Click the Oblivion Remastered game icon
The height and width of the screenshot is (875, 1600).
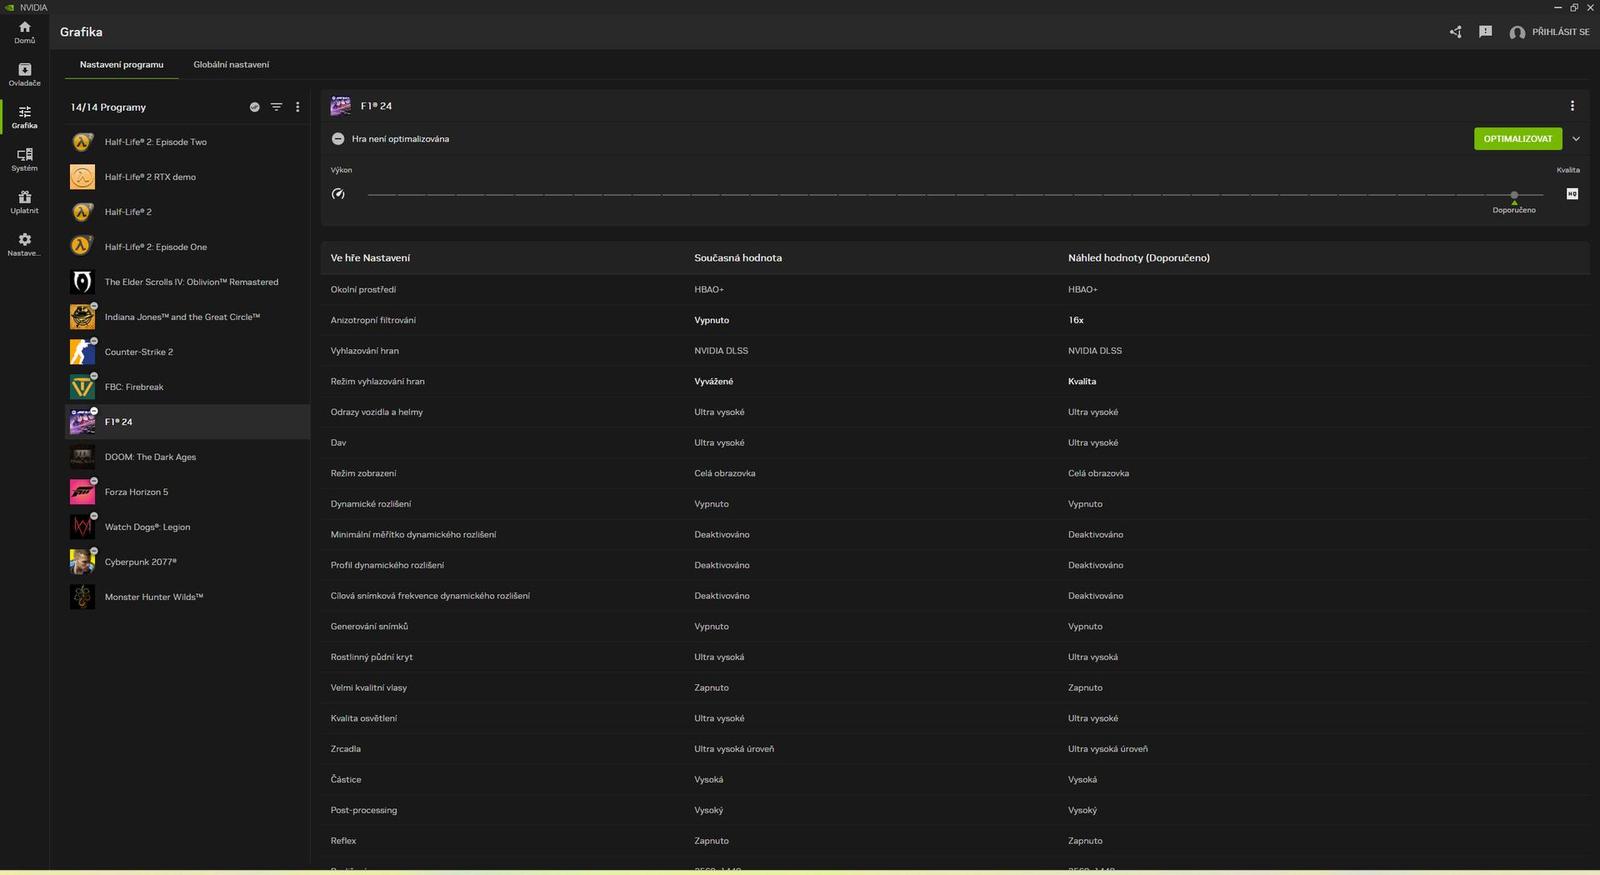82,282
